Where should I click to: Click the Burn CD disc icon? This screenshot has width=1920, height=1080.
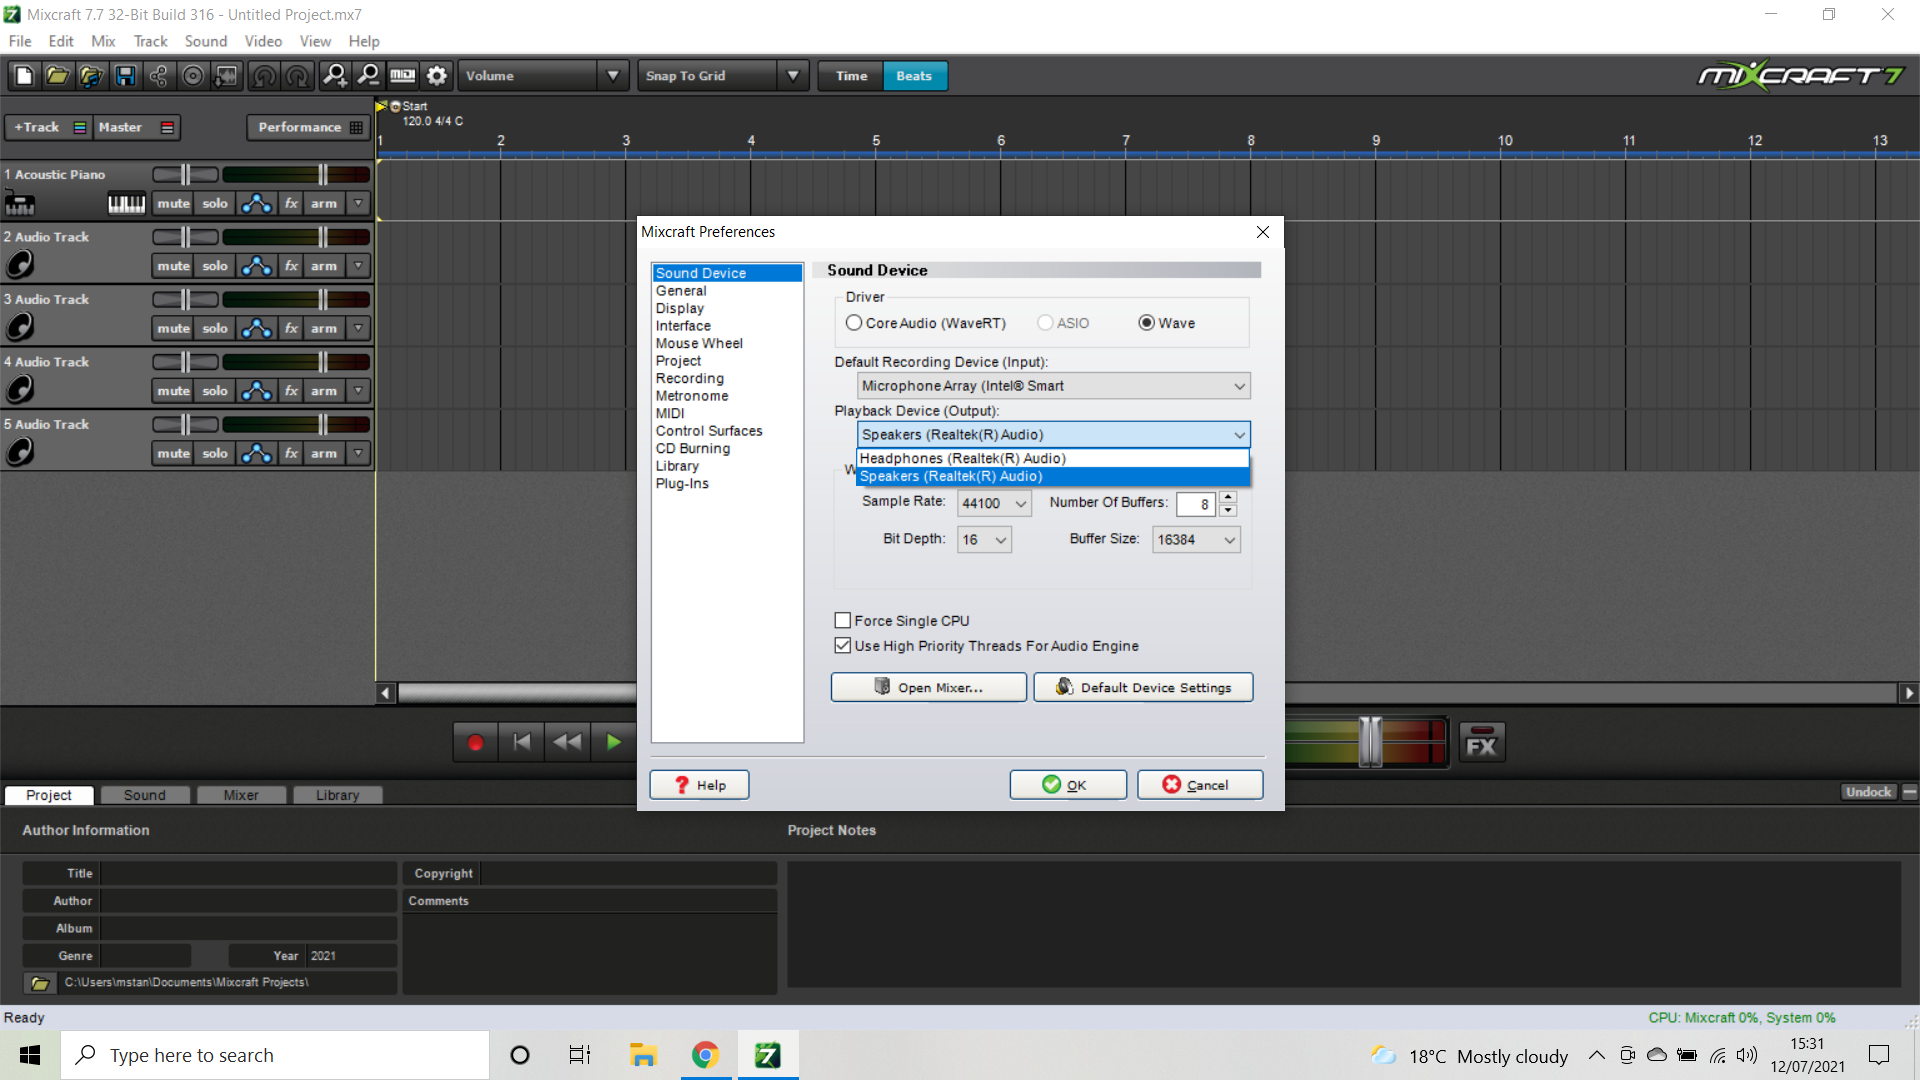[x=193, y=76]
